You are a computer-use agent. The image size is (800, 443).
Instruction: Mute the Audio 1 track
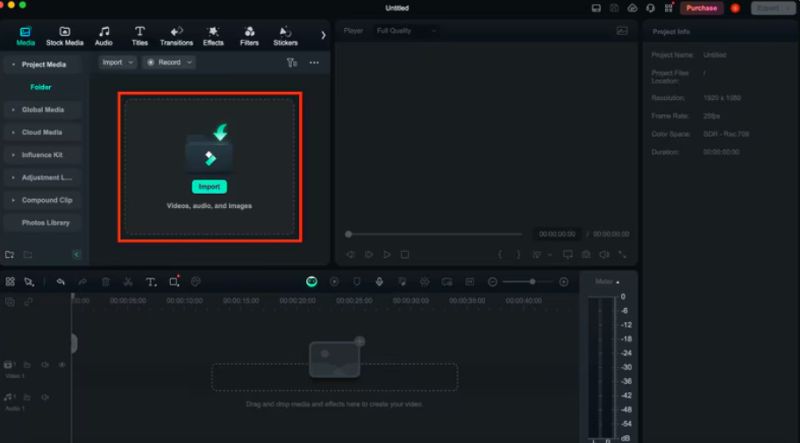tap(45, 397)
